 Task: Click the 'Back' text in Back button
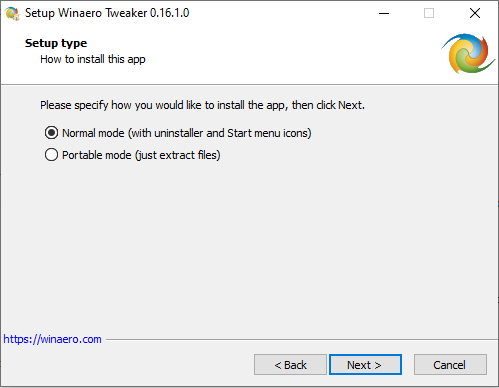[x=295, y=365]
